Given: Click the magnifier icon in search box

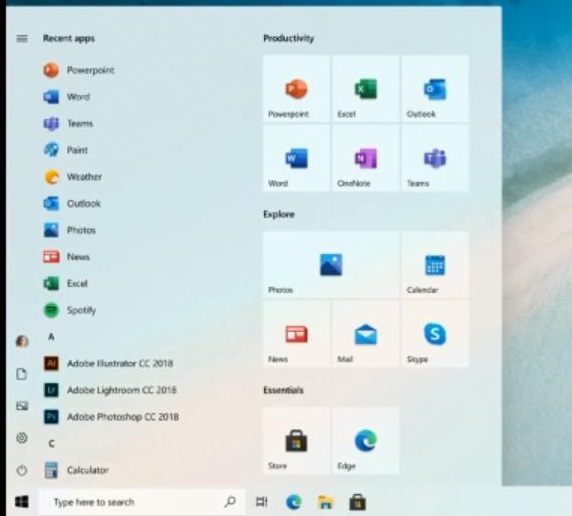Looking at the screenshot, I should 230,502.
